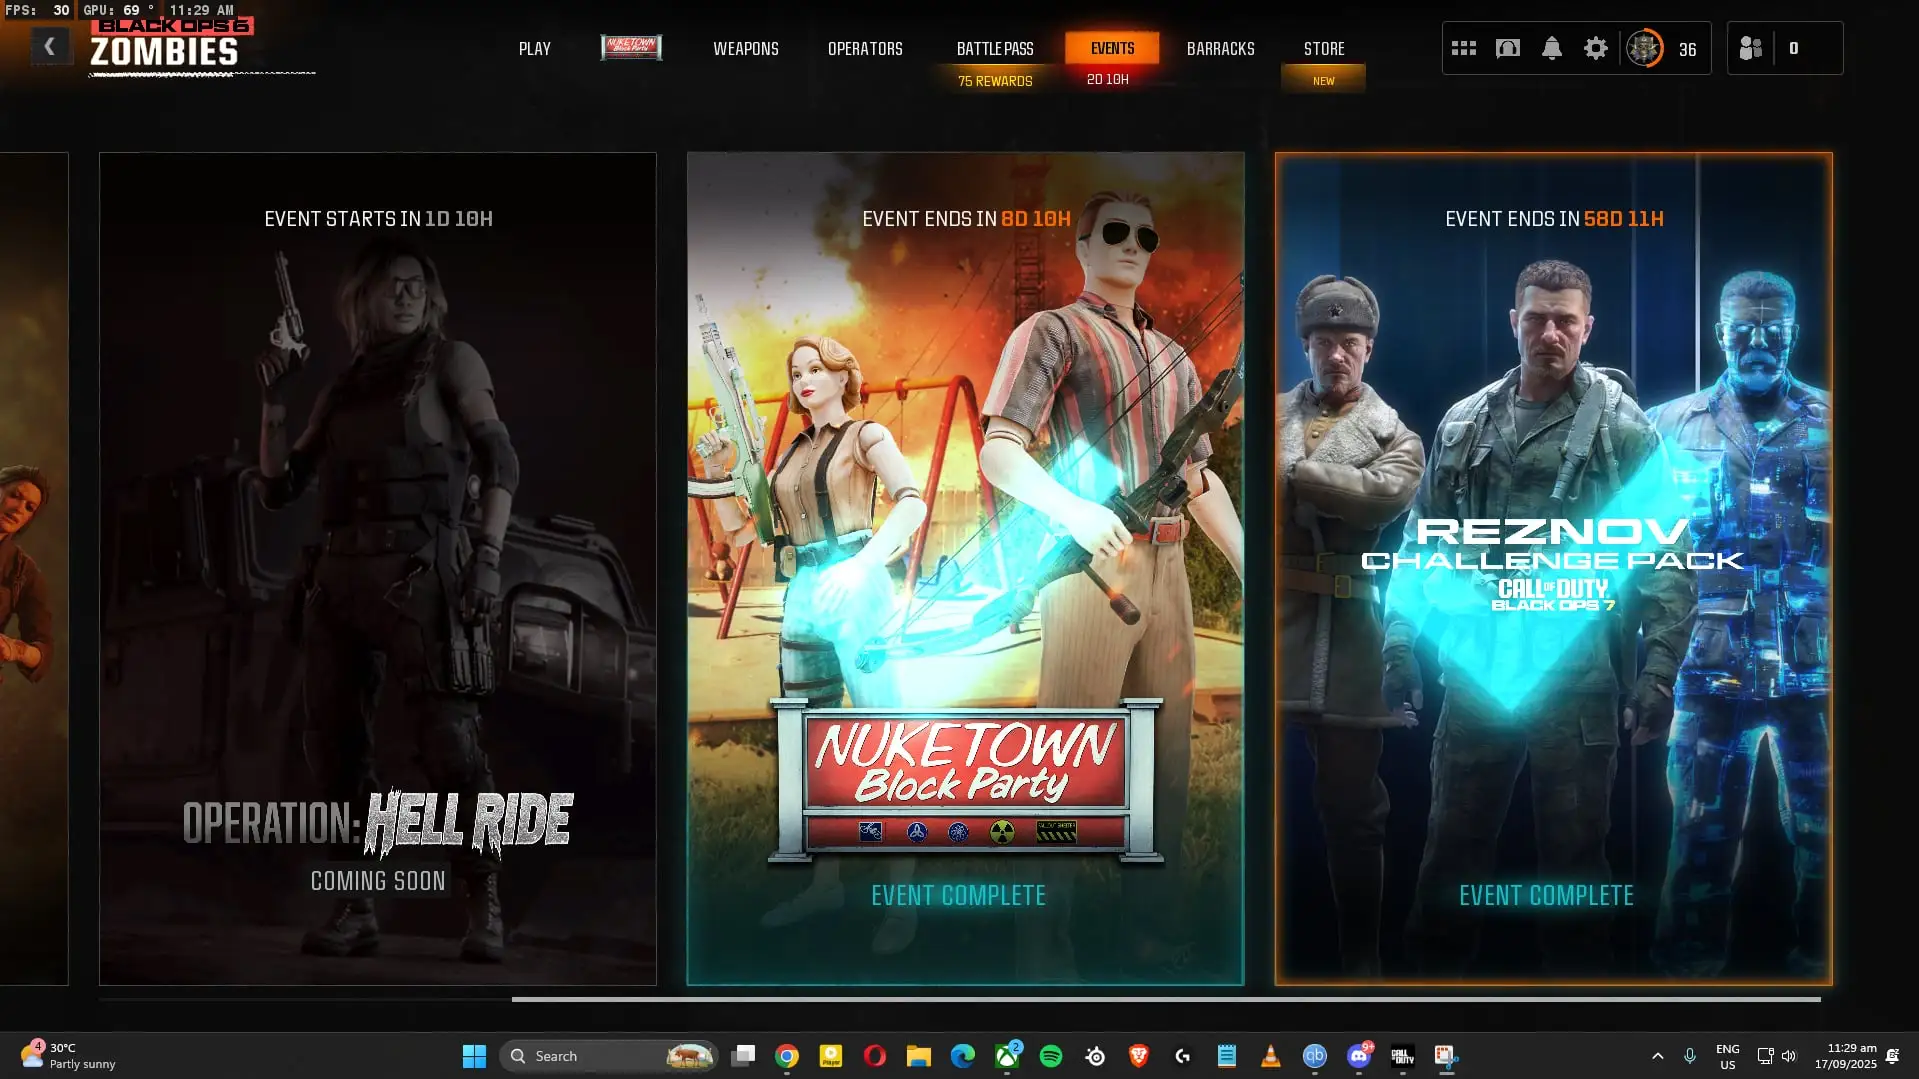Open in-game notifications bell
Viewport: 1919px width, 1079px height.
click(1551, 48)
